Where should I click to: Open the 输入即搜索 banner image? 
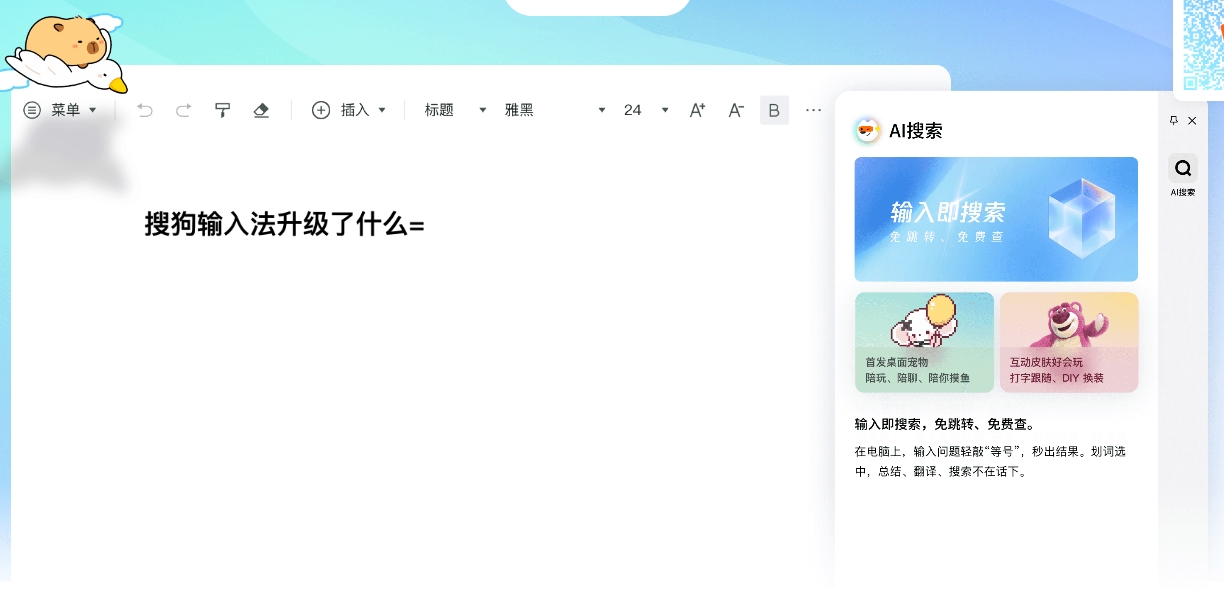click(x=996, y=219)
